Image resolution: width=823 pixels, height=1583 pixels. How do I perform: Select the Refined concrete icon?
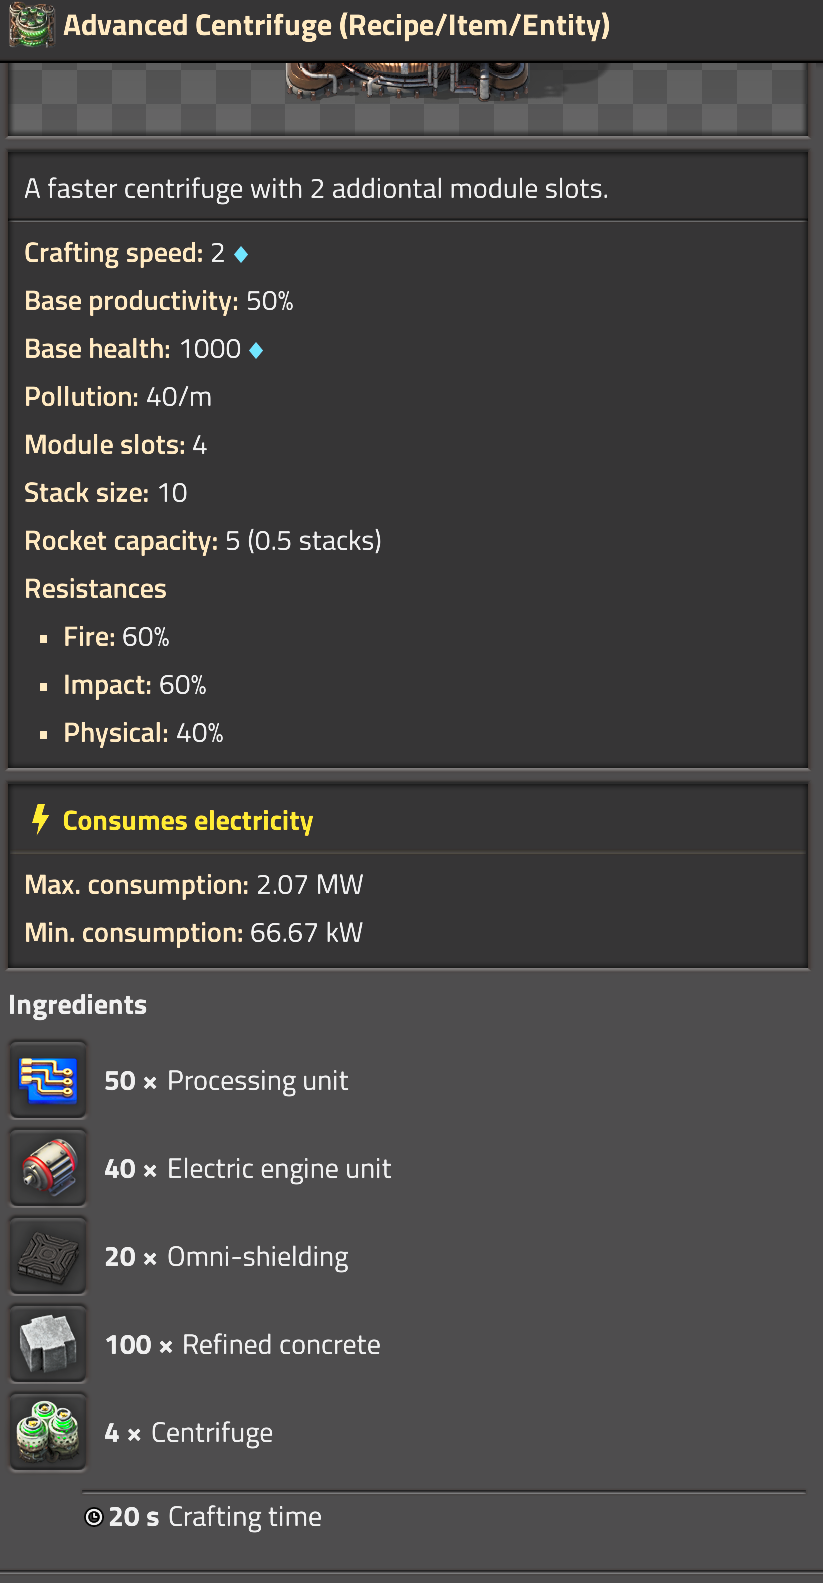(x=48, y=1344)
